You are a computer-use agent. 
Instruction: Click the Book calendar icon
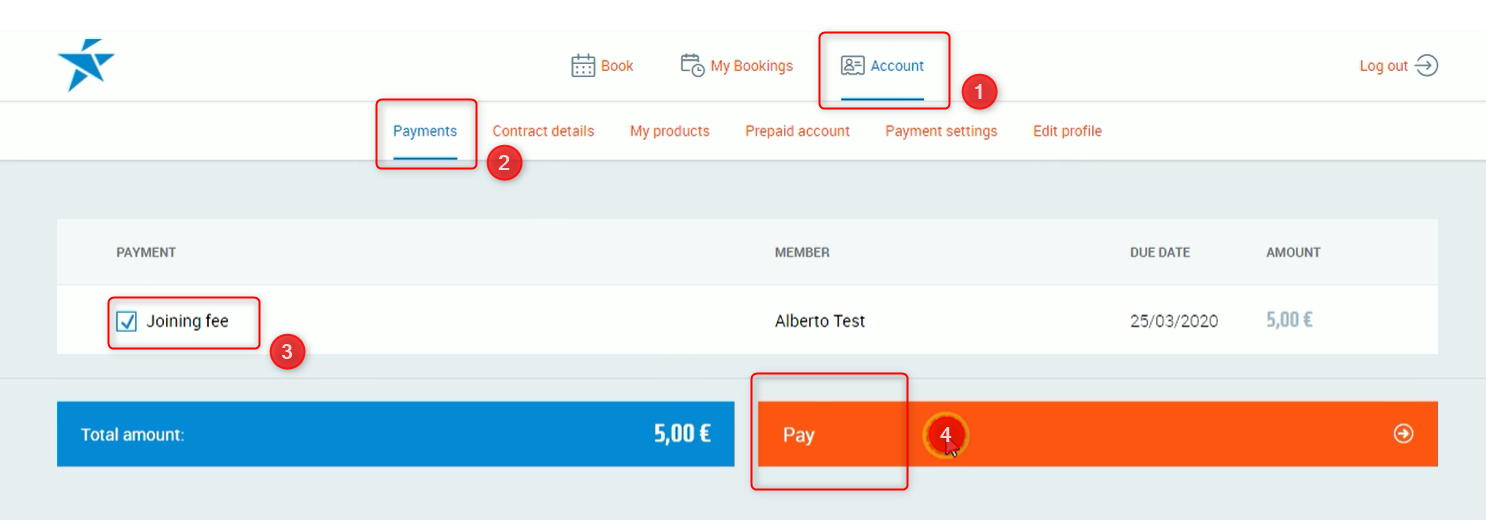click(583, 66)
